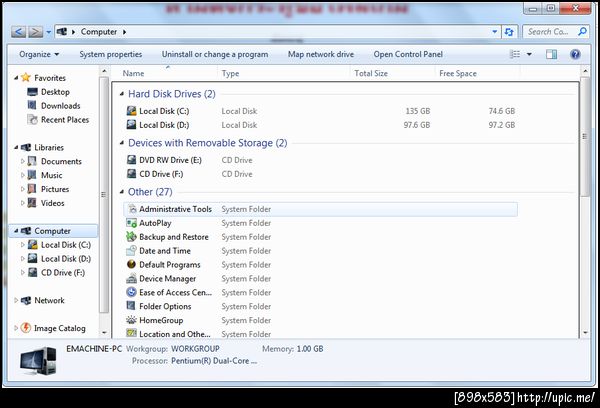Viewport: 600px width, 408px height.
Task: Choose Uninstall or change a program
Action: (x=215, y=54)
